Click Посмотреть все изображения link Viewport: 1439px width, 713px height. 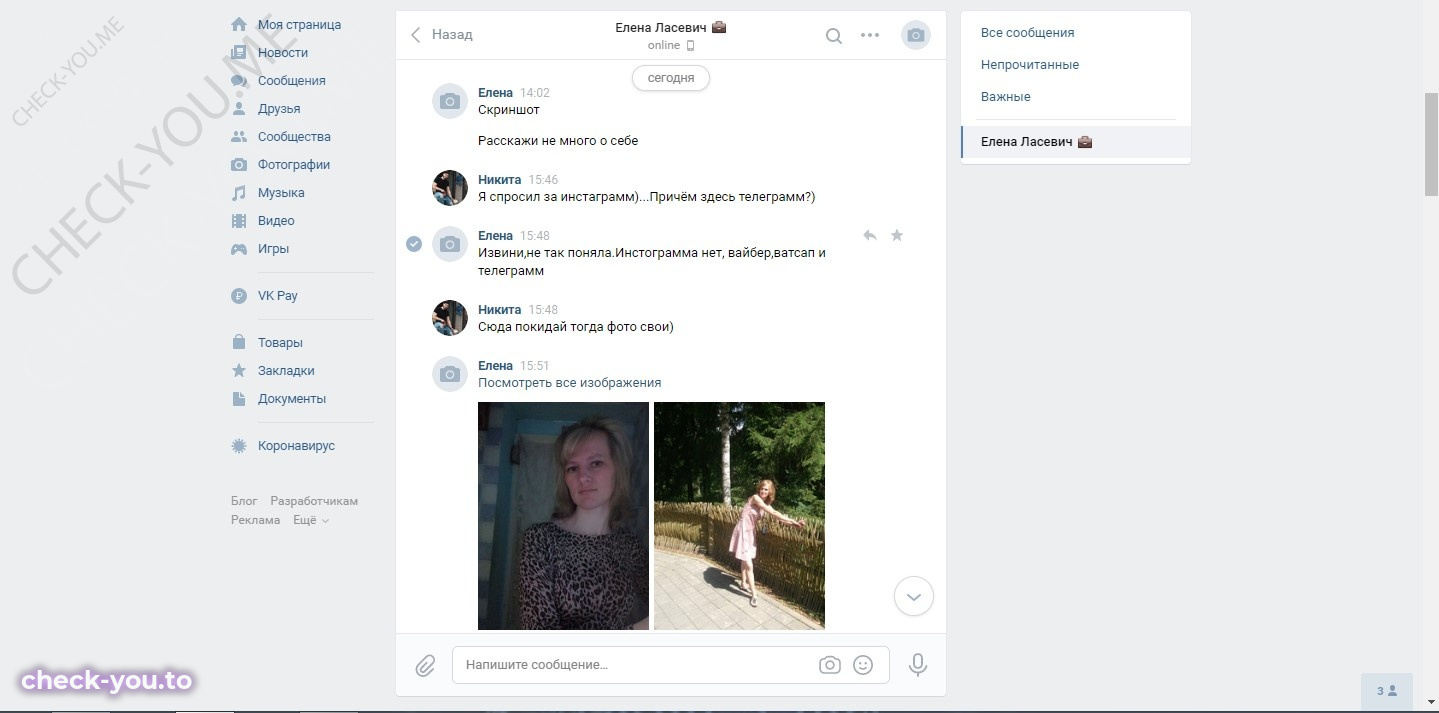[x=569, y=383]
